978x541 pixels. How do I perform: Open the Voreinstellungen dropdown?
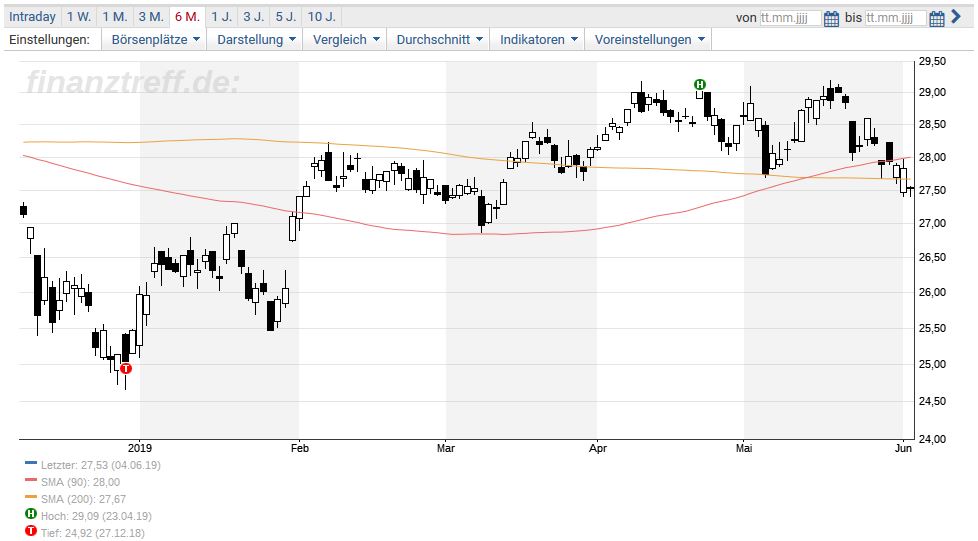click(649, 39)
